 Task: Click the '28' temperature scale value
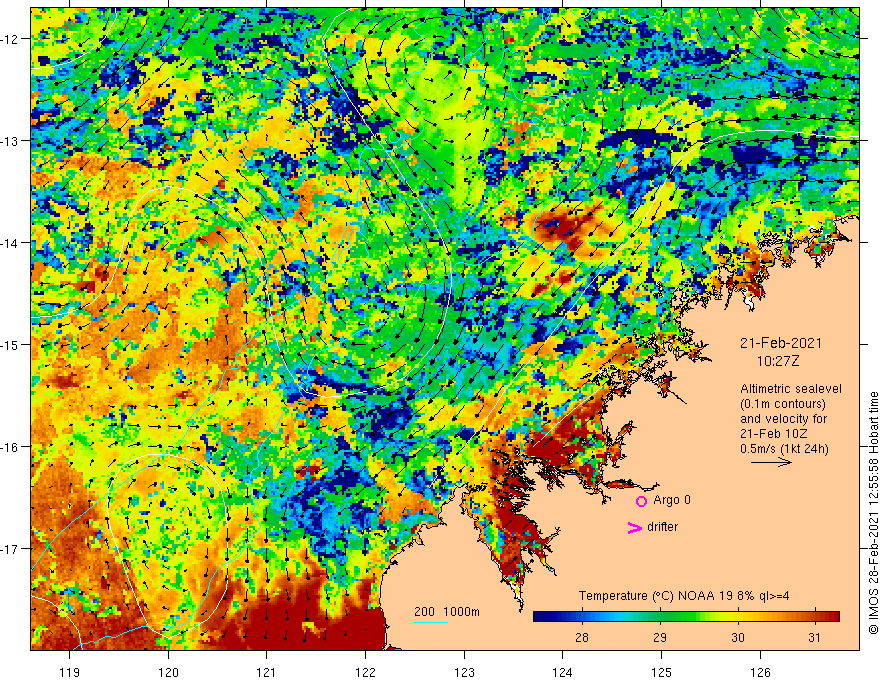(x=582, y=637)
